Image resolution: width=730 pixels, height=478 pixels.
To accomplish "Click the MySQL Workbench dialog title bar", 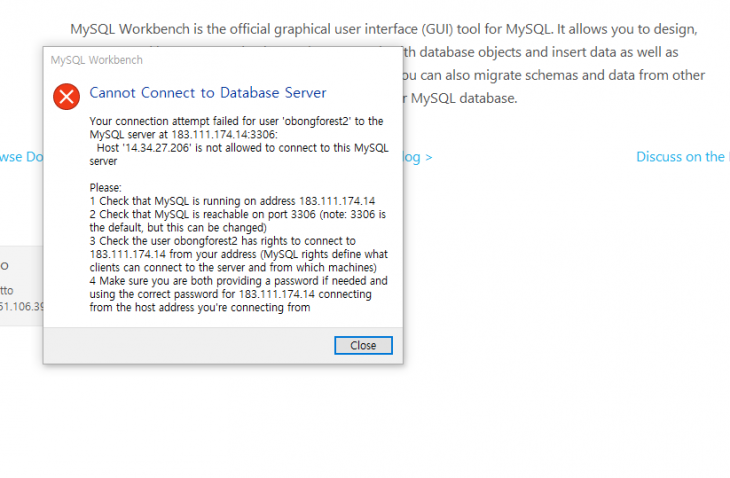I will click(223, 60).
